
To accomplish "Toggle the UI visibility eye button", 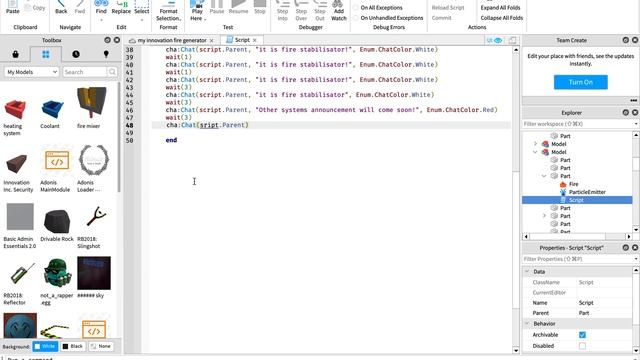I will 495,40.
